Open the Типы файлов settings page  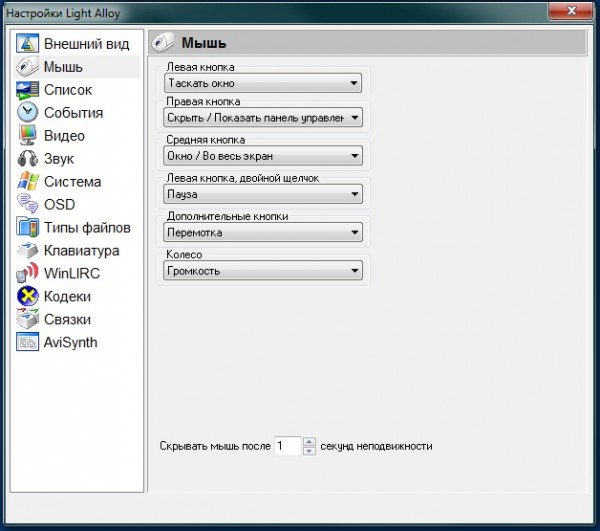(x=77, y=228)
